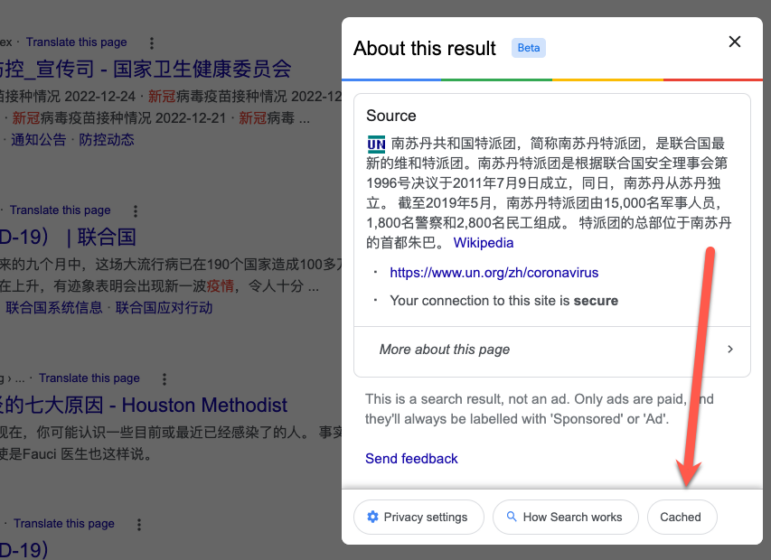This screenshot has width=771, height=560.
Task: Click the chevron beside More about this page
Action: [730, 349]
